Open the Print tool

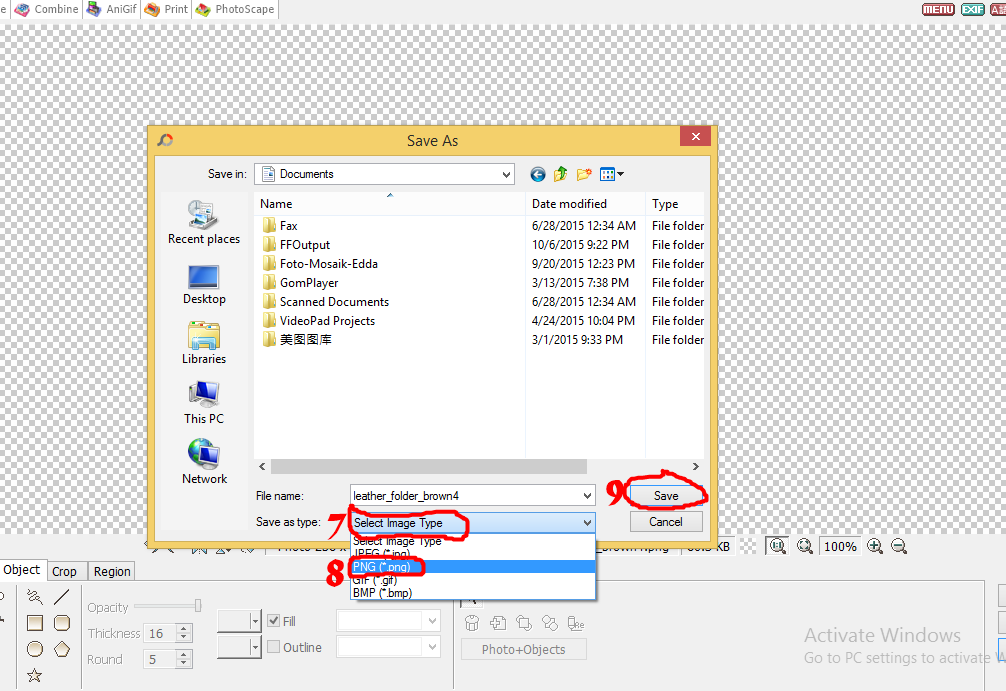click(x=165, y=9)
